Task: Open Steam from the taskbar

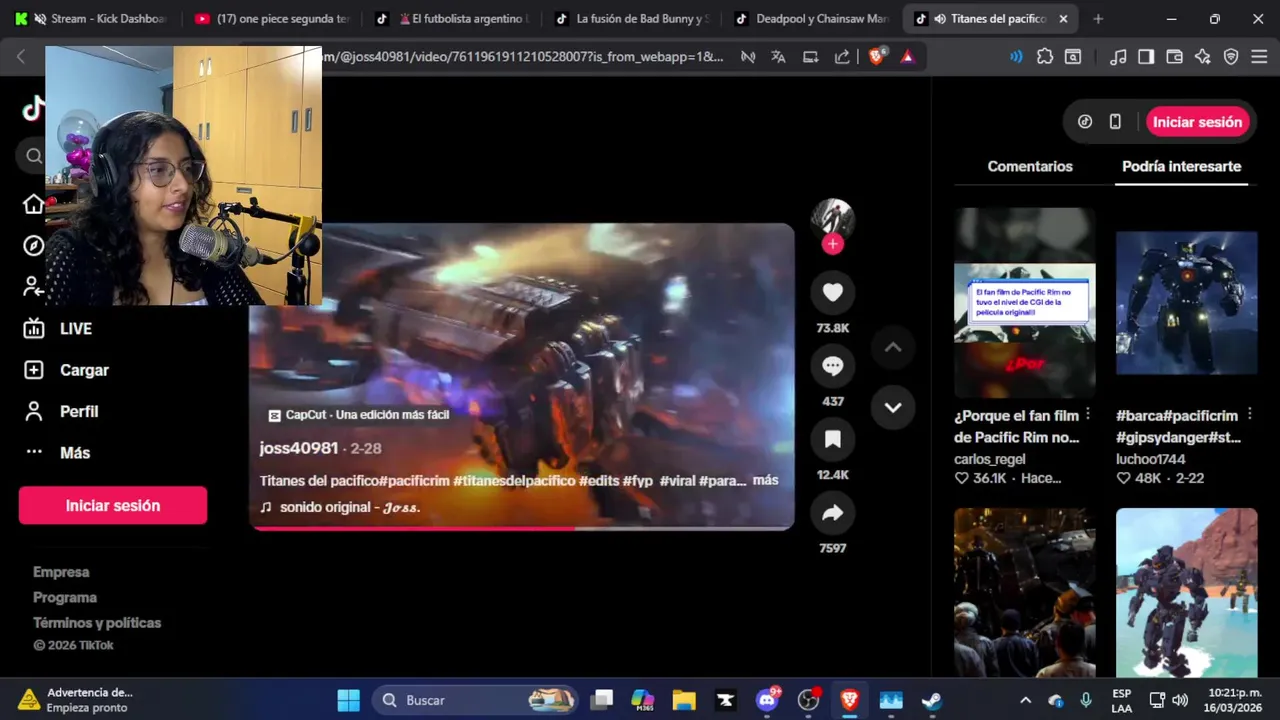Action: pos(931,700)
